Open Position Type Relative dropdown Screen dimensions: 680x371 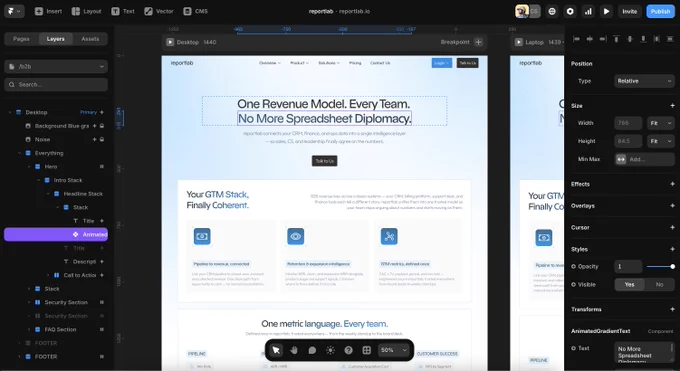(x=644, y=81)
